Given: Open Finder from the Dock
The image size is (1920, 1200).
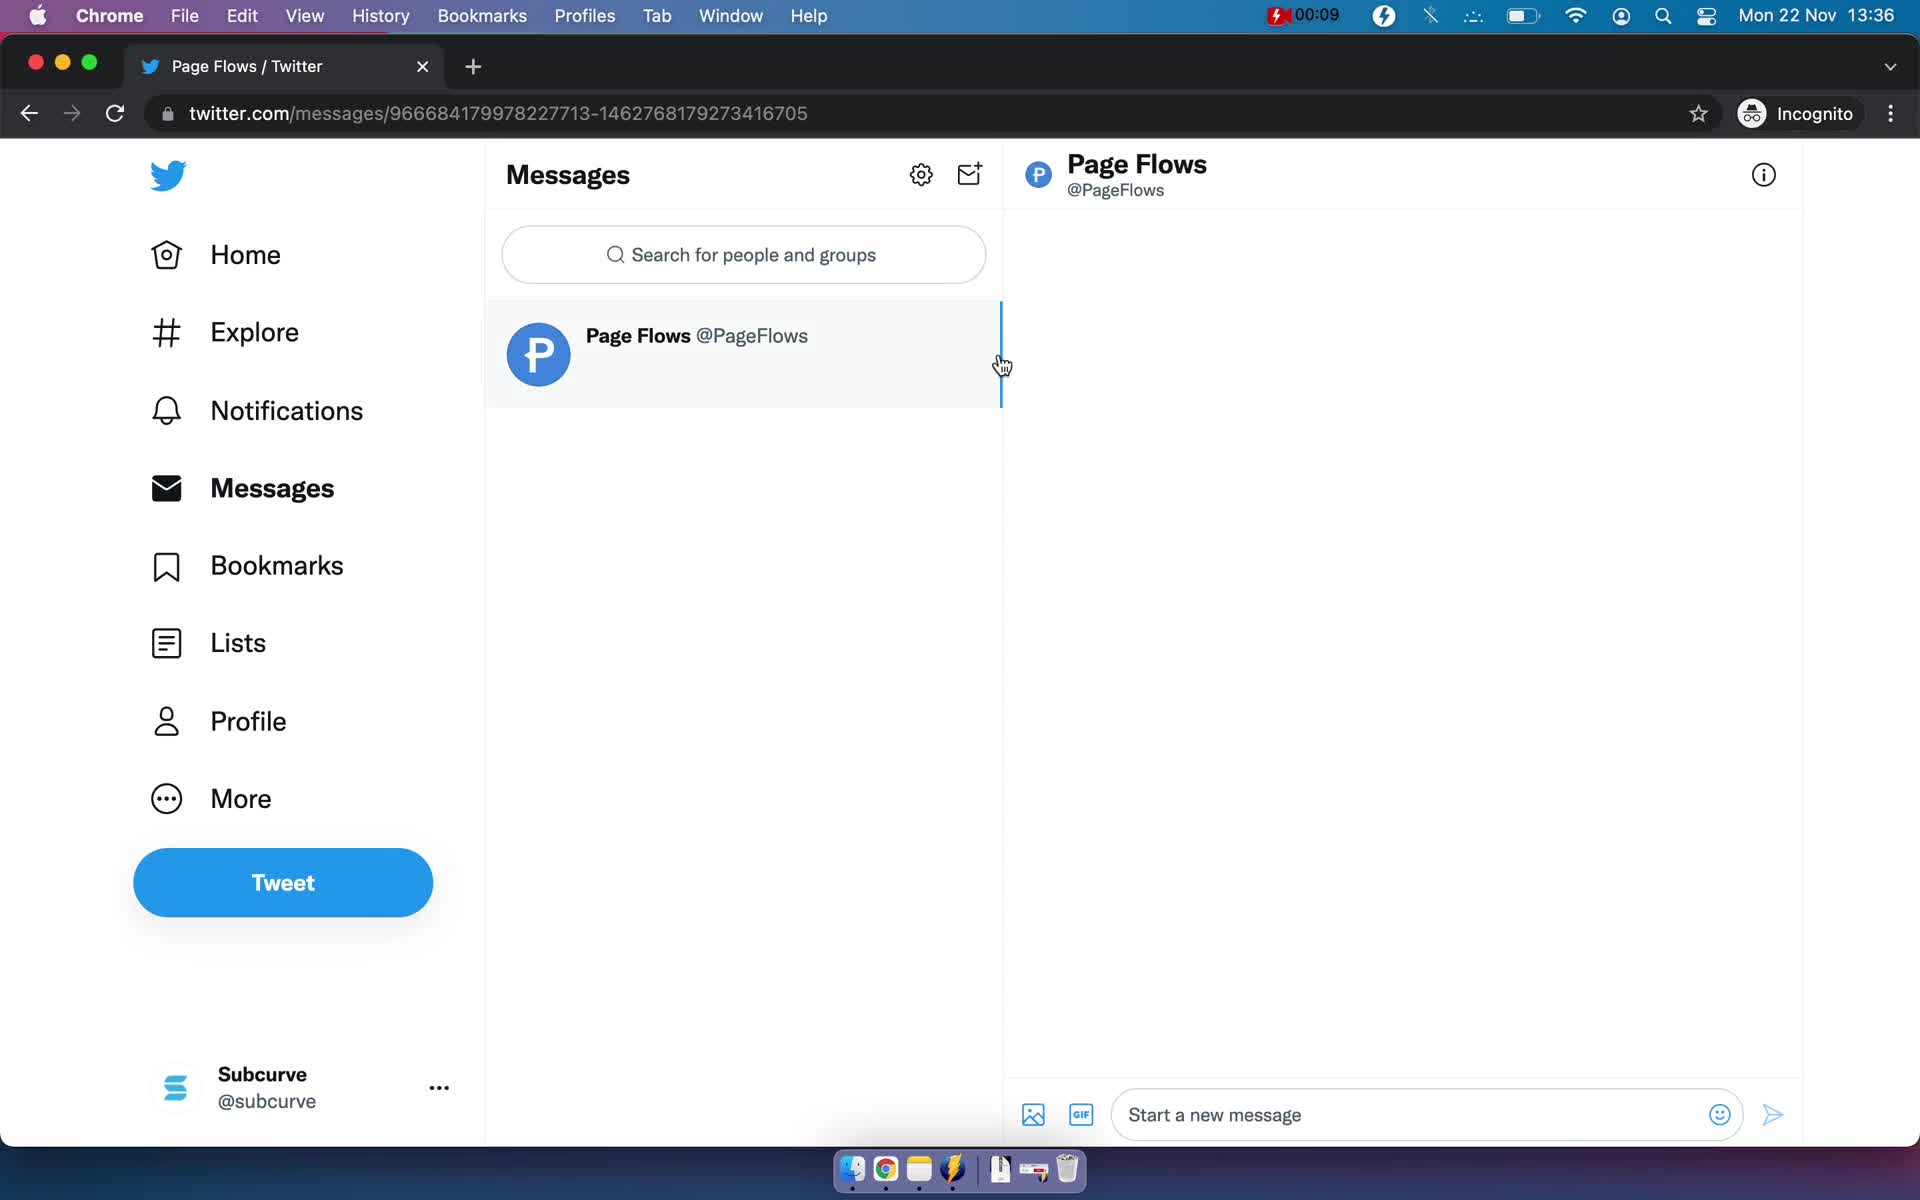Looking at the screenshot, I should coord(852,1169).
